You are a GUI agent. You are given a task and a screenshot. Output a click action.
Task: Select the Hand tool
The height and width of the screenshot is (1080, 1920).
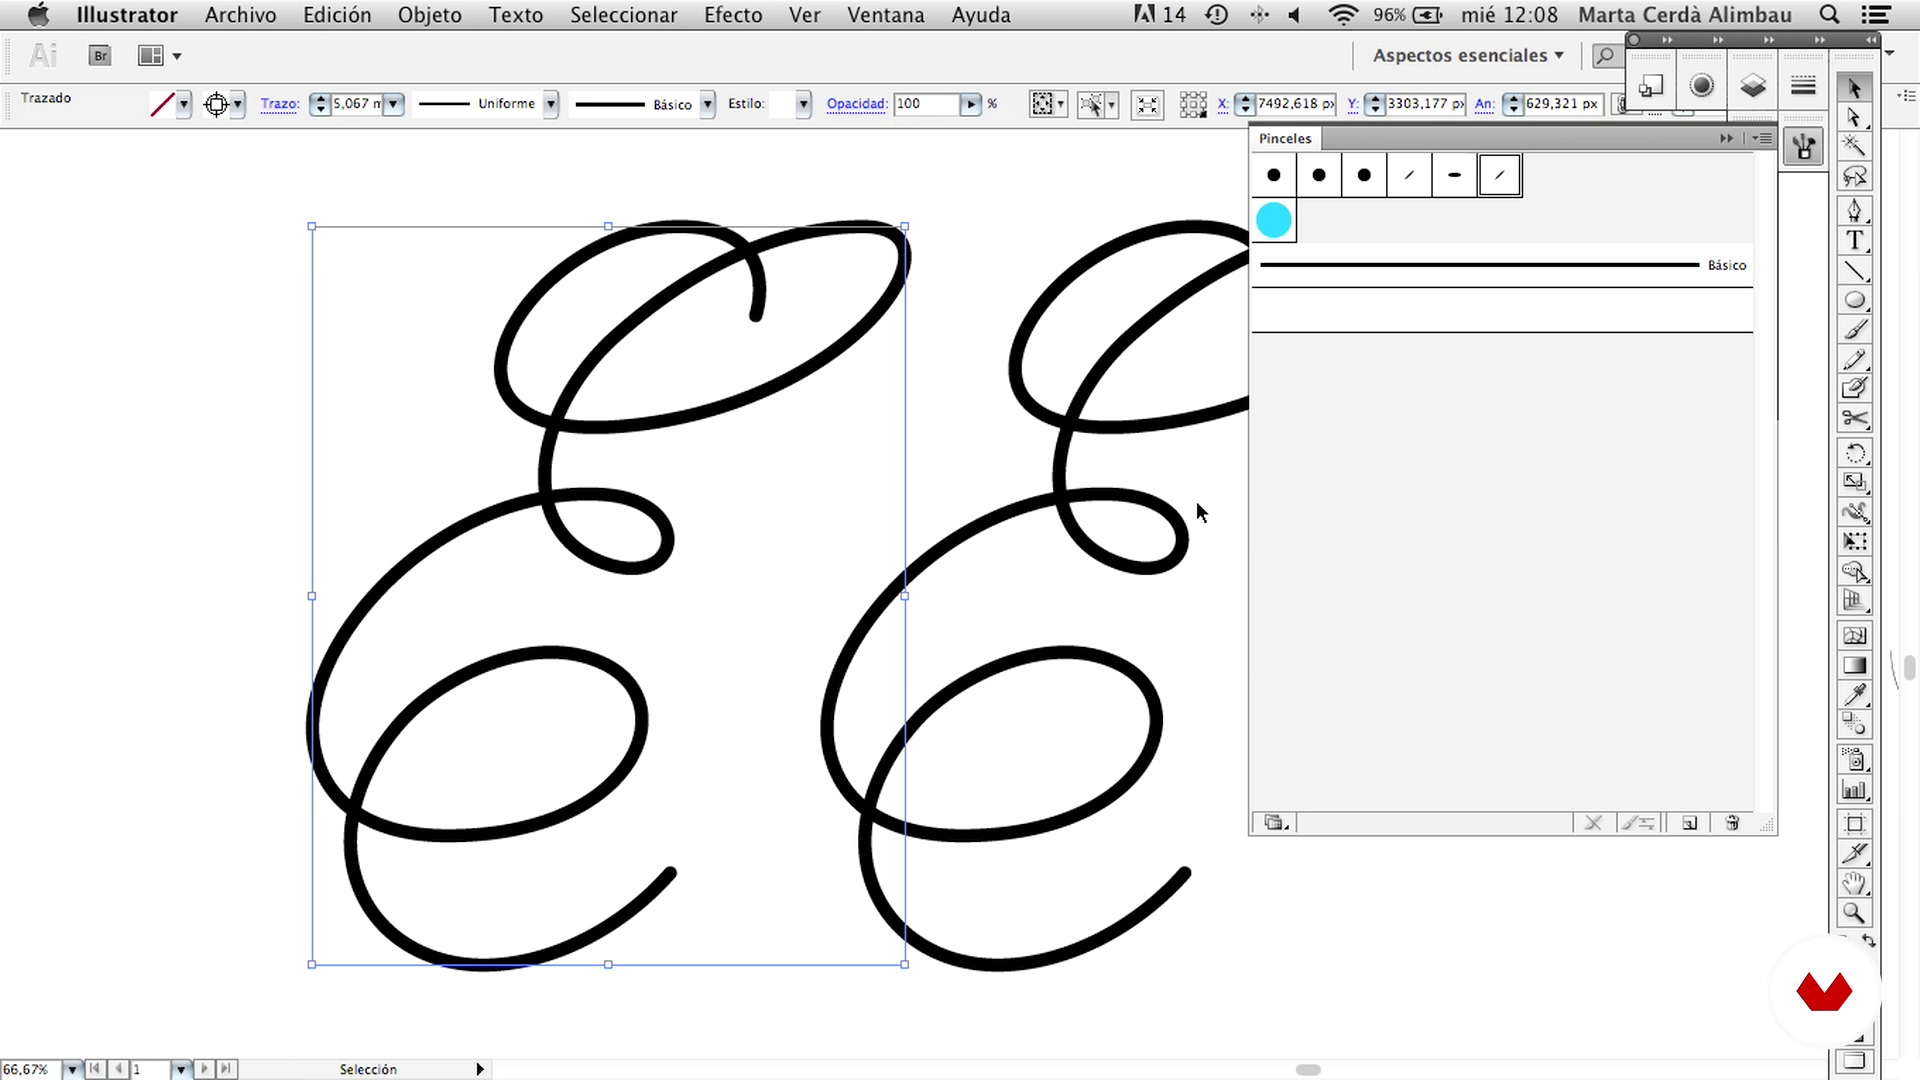pos(1855,883)
